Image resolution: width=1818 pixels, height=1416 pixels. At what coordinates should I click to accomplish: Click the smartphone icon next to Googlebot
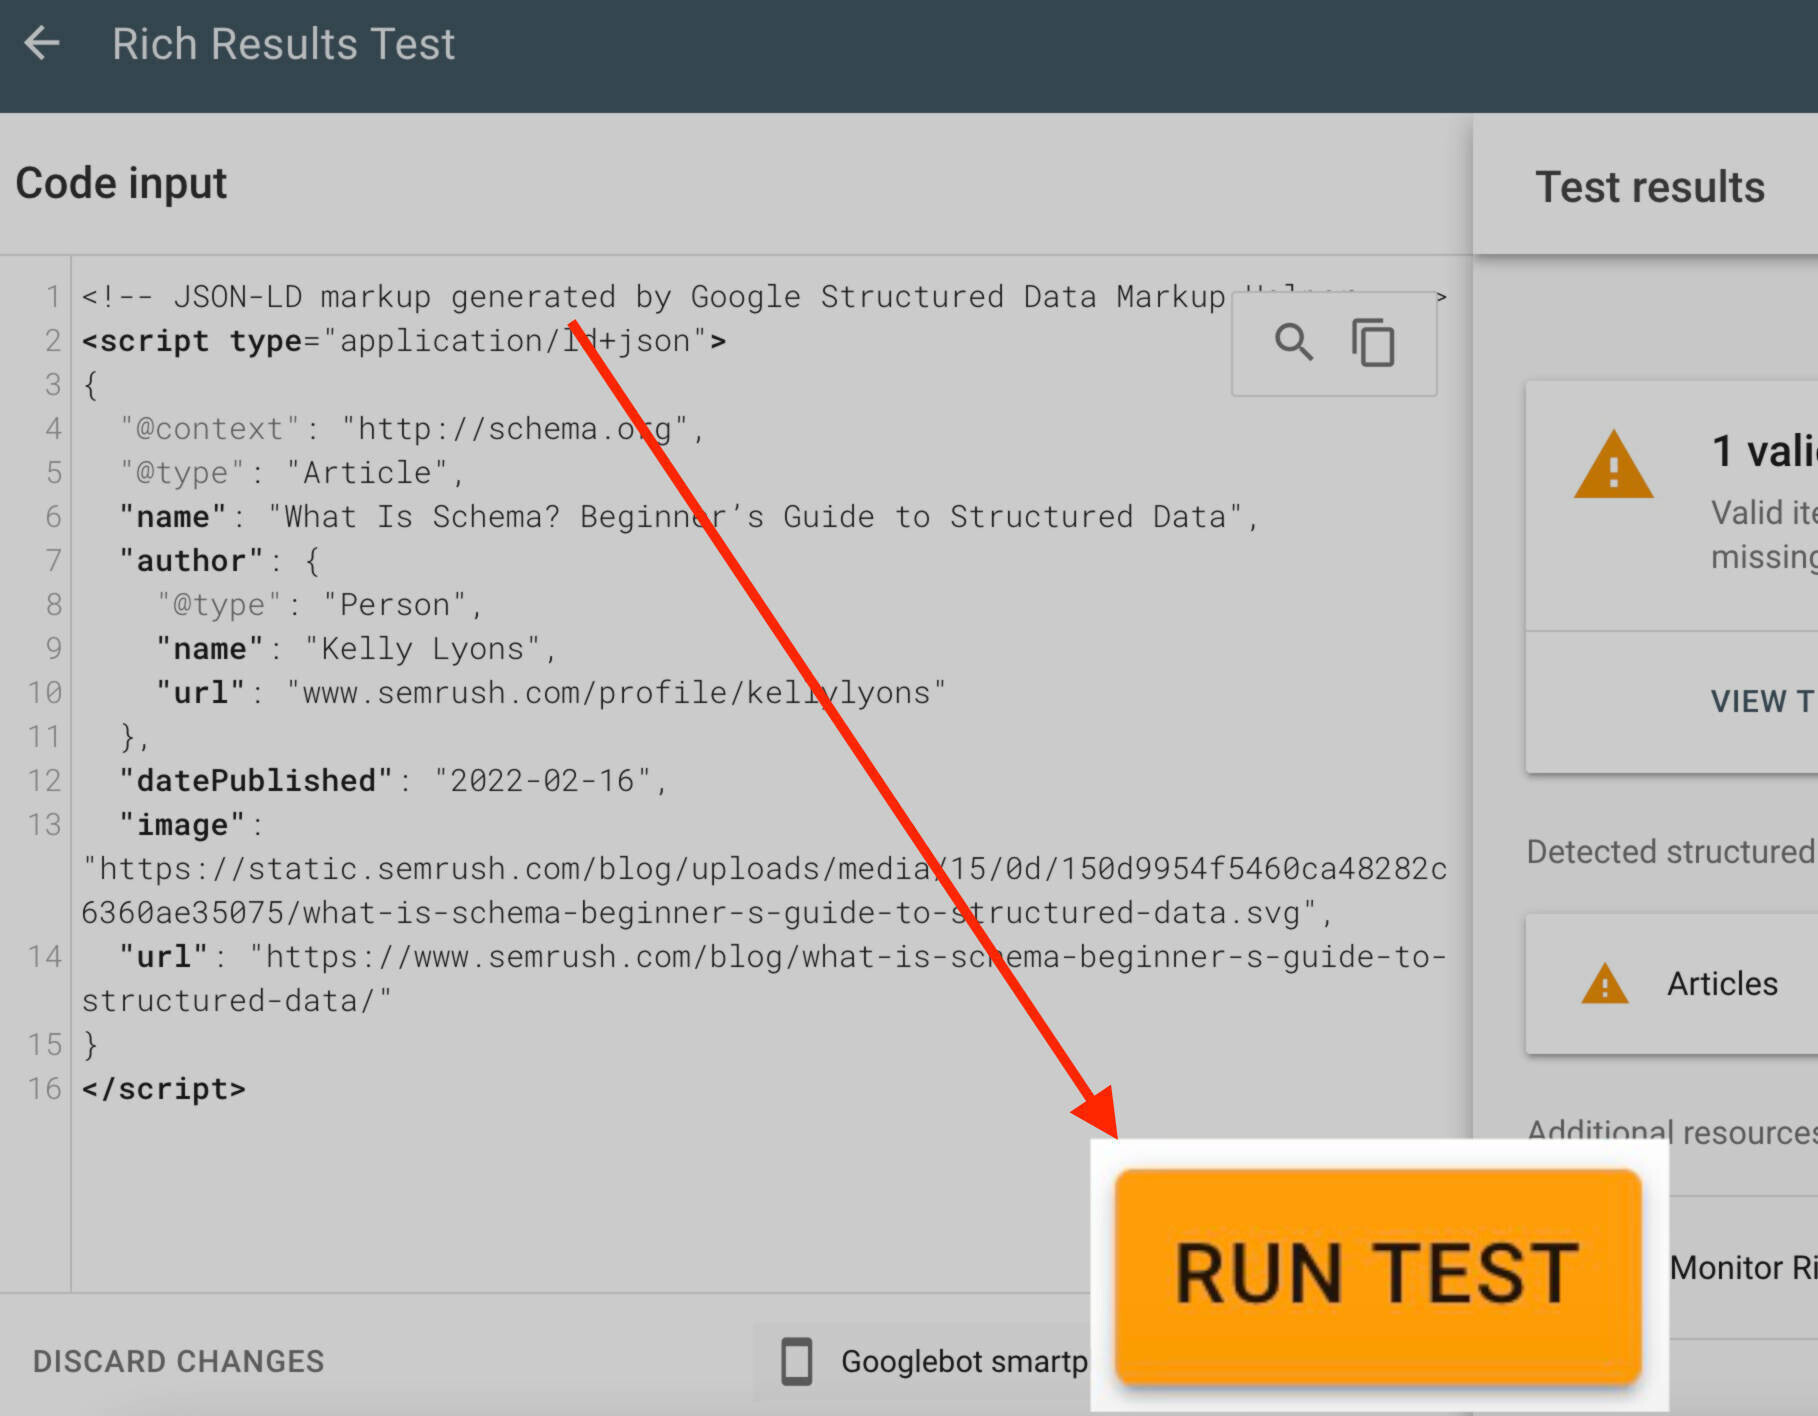[x=797, y=1360]
